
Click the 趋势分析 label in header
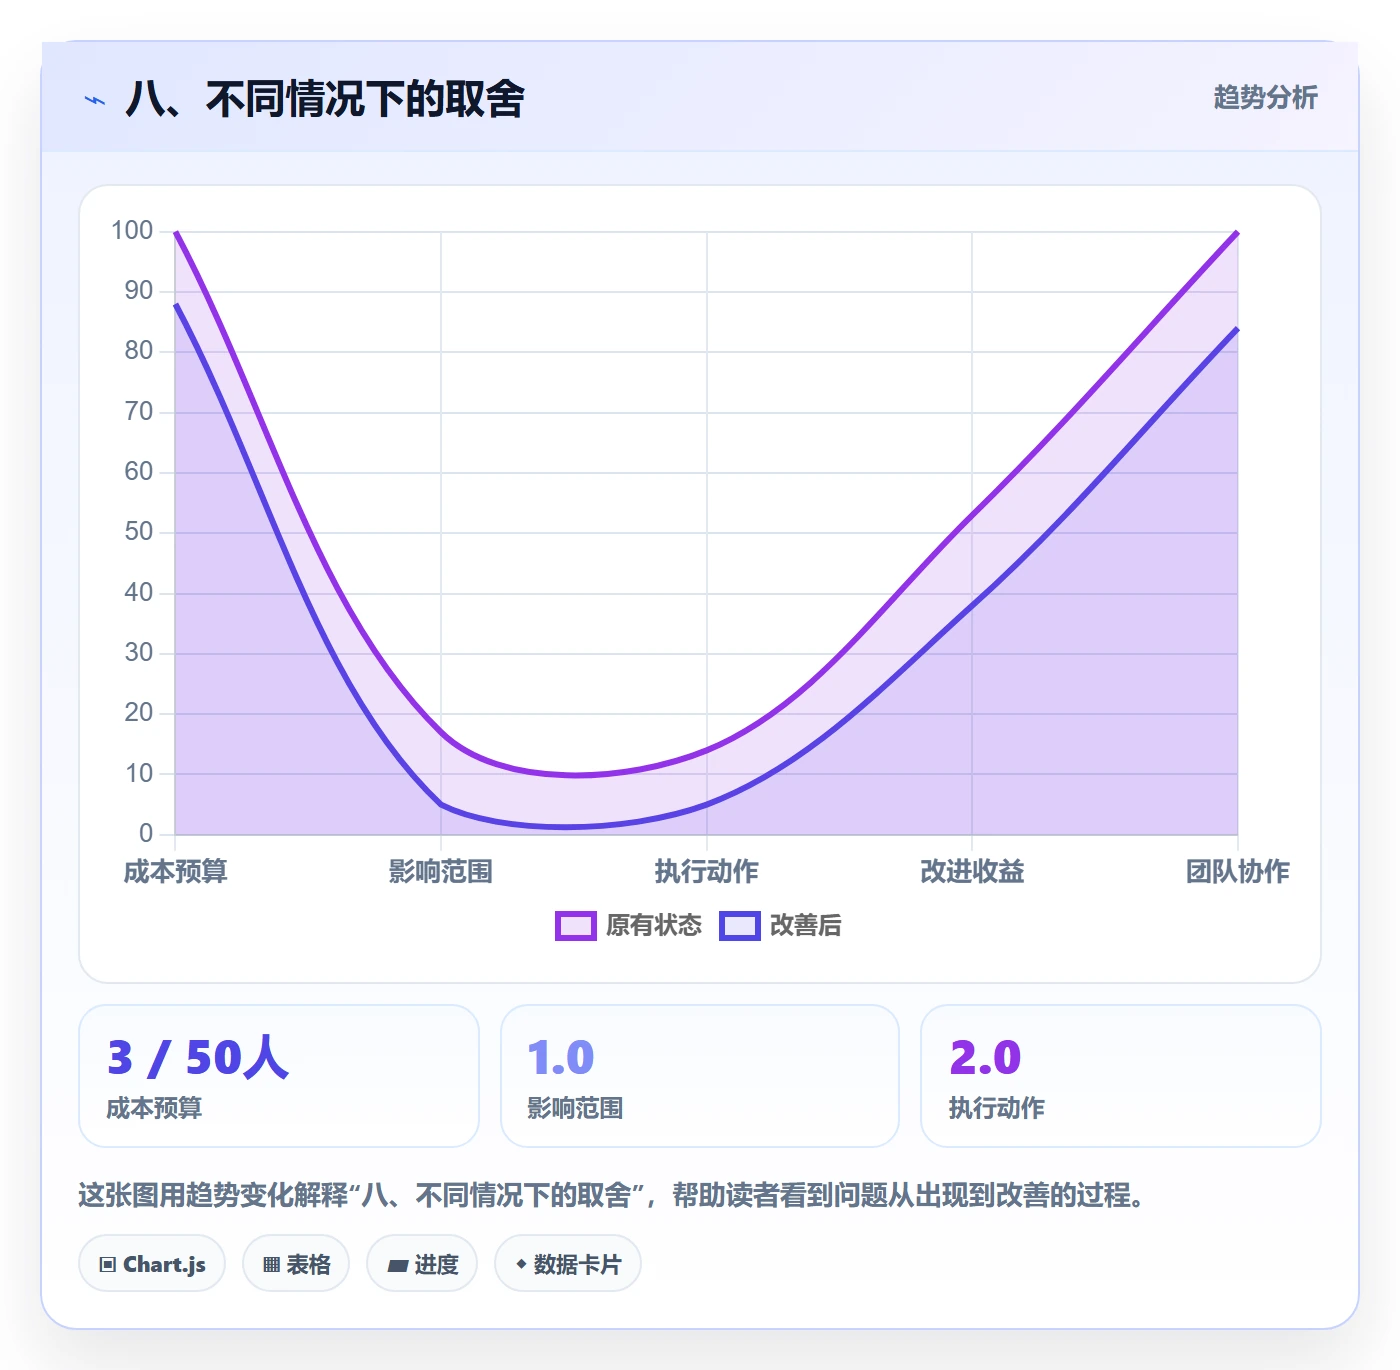pyautogui.click(x=1265, y=97)
